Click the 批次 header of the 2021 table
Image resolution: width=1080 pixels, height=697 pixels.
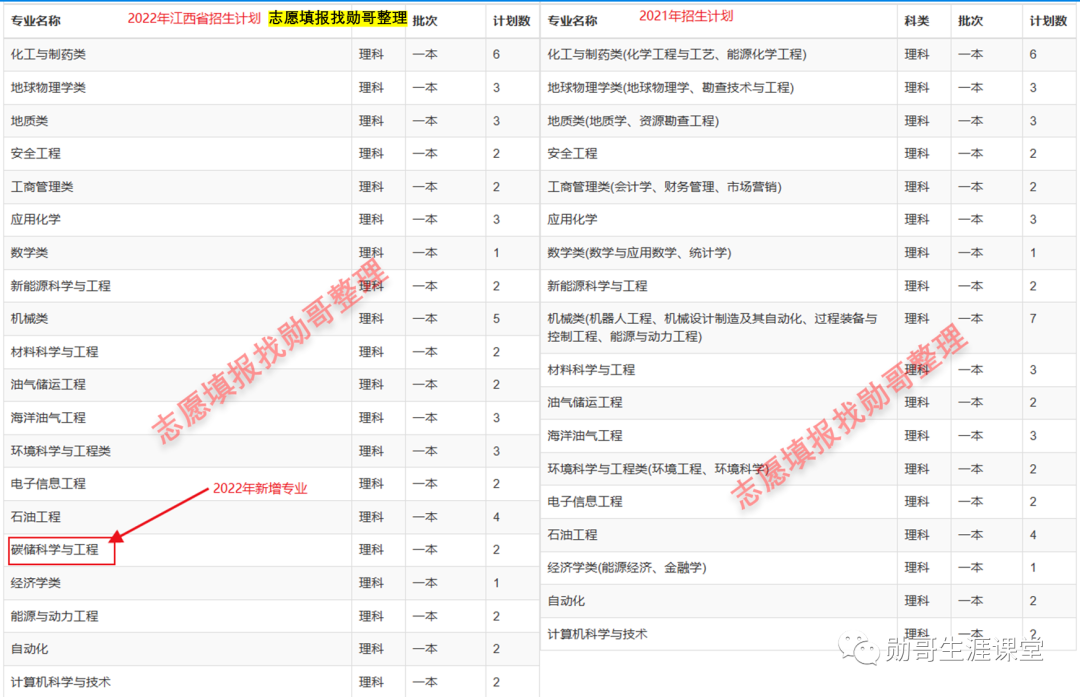click(970, 21)
